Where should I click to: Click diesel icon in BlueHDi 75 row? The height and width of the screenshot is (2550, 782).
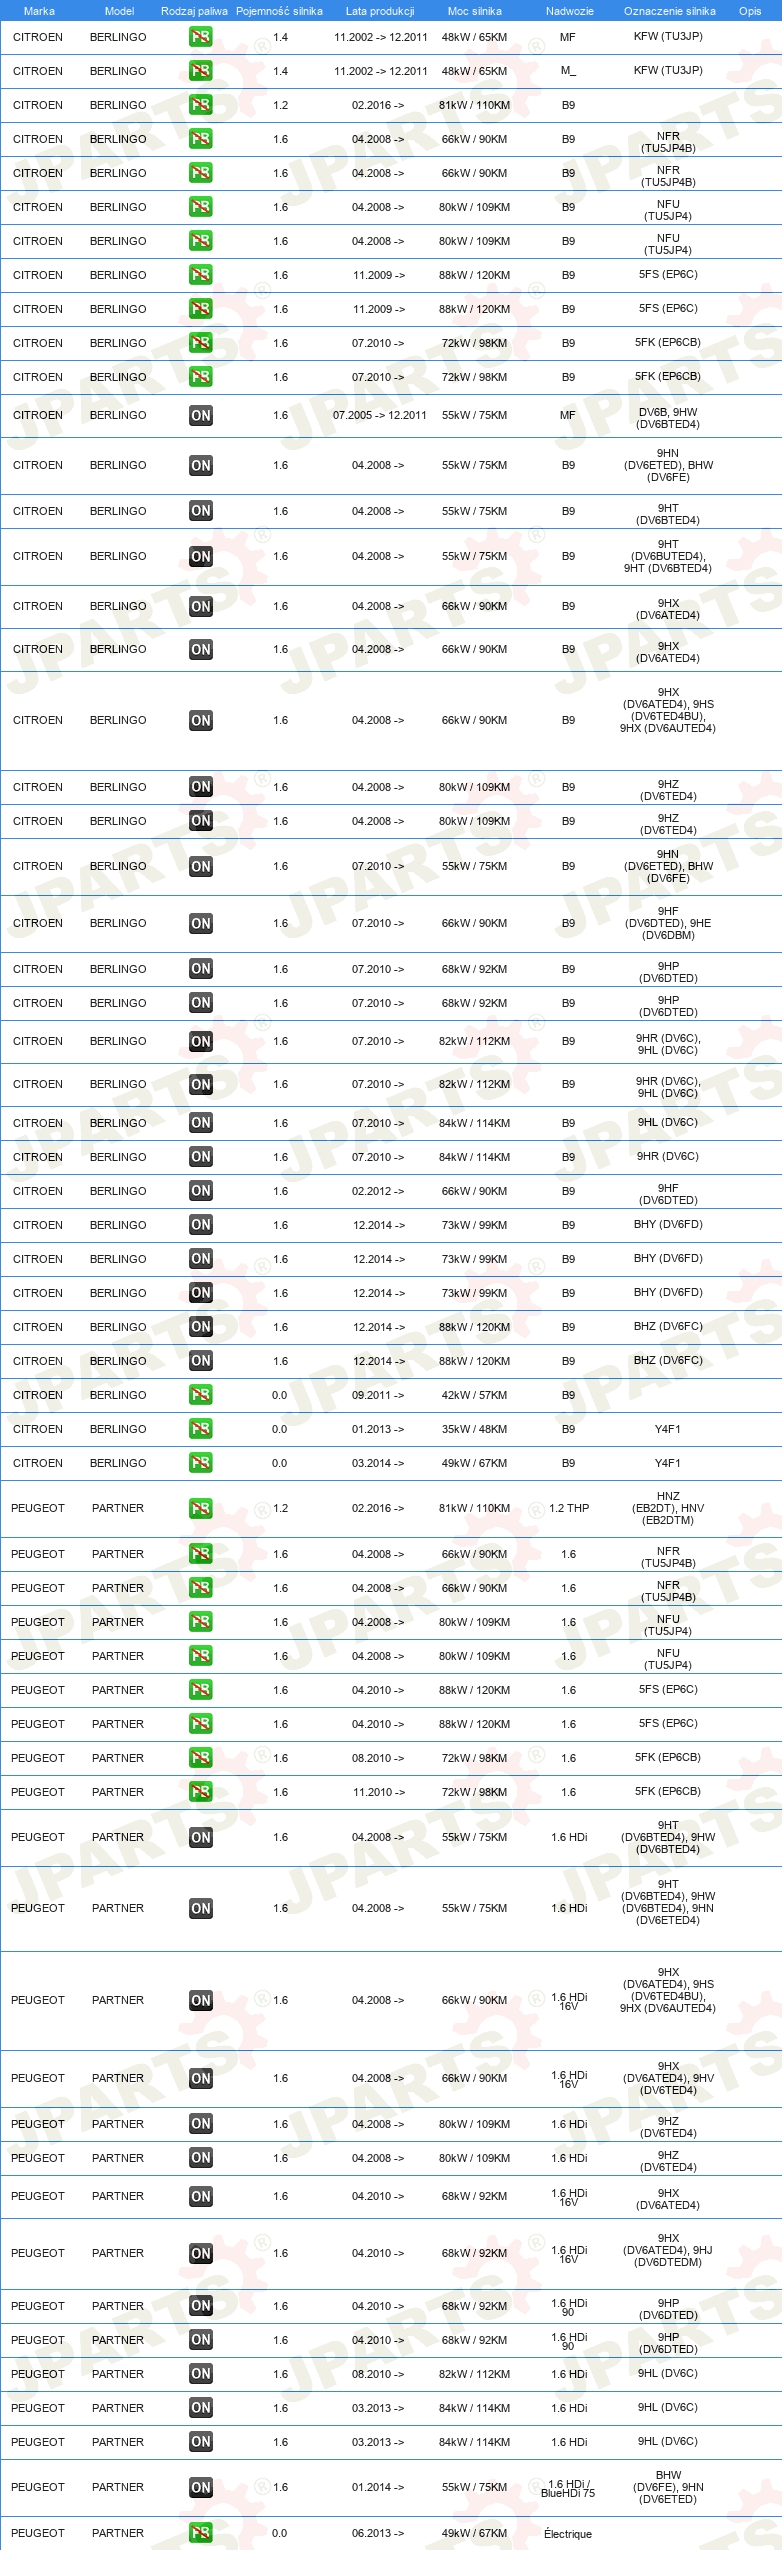click(200, 2488)
